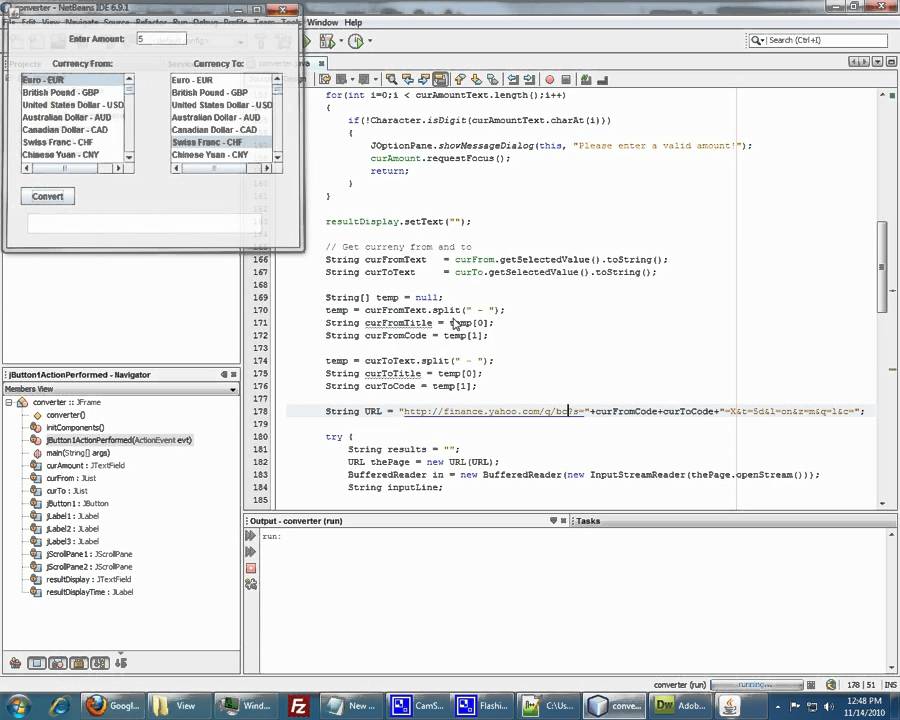Minimize Output panel with arrow icon
This screenshot has width=900, height=720.
553,520
